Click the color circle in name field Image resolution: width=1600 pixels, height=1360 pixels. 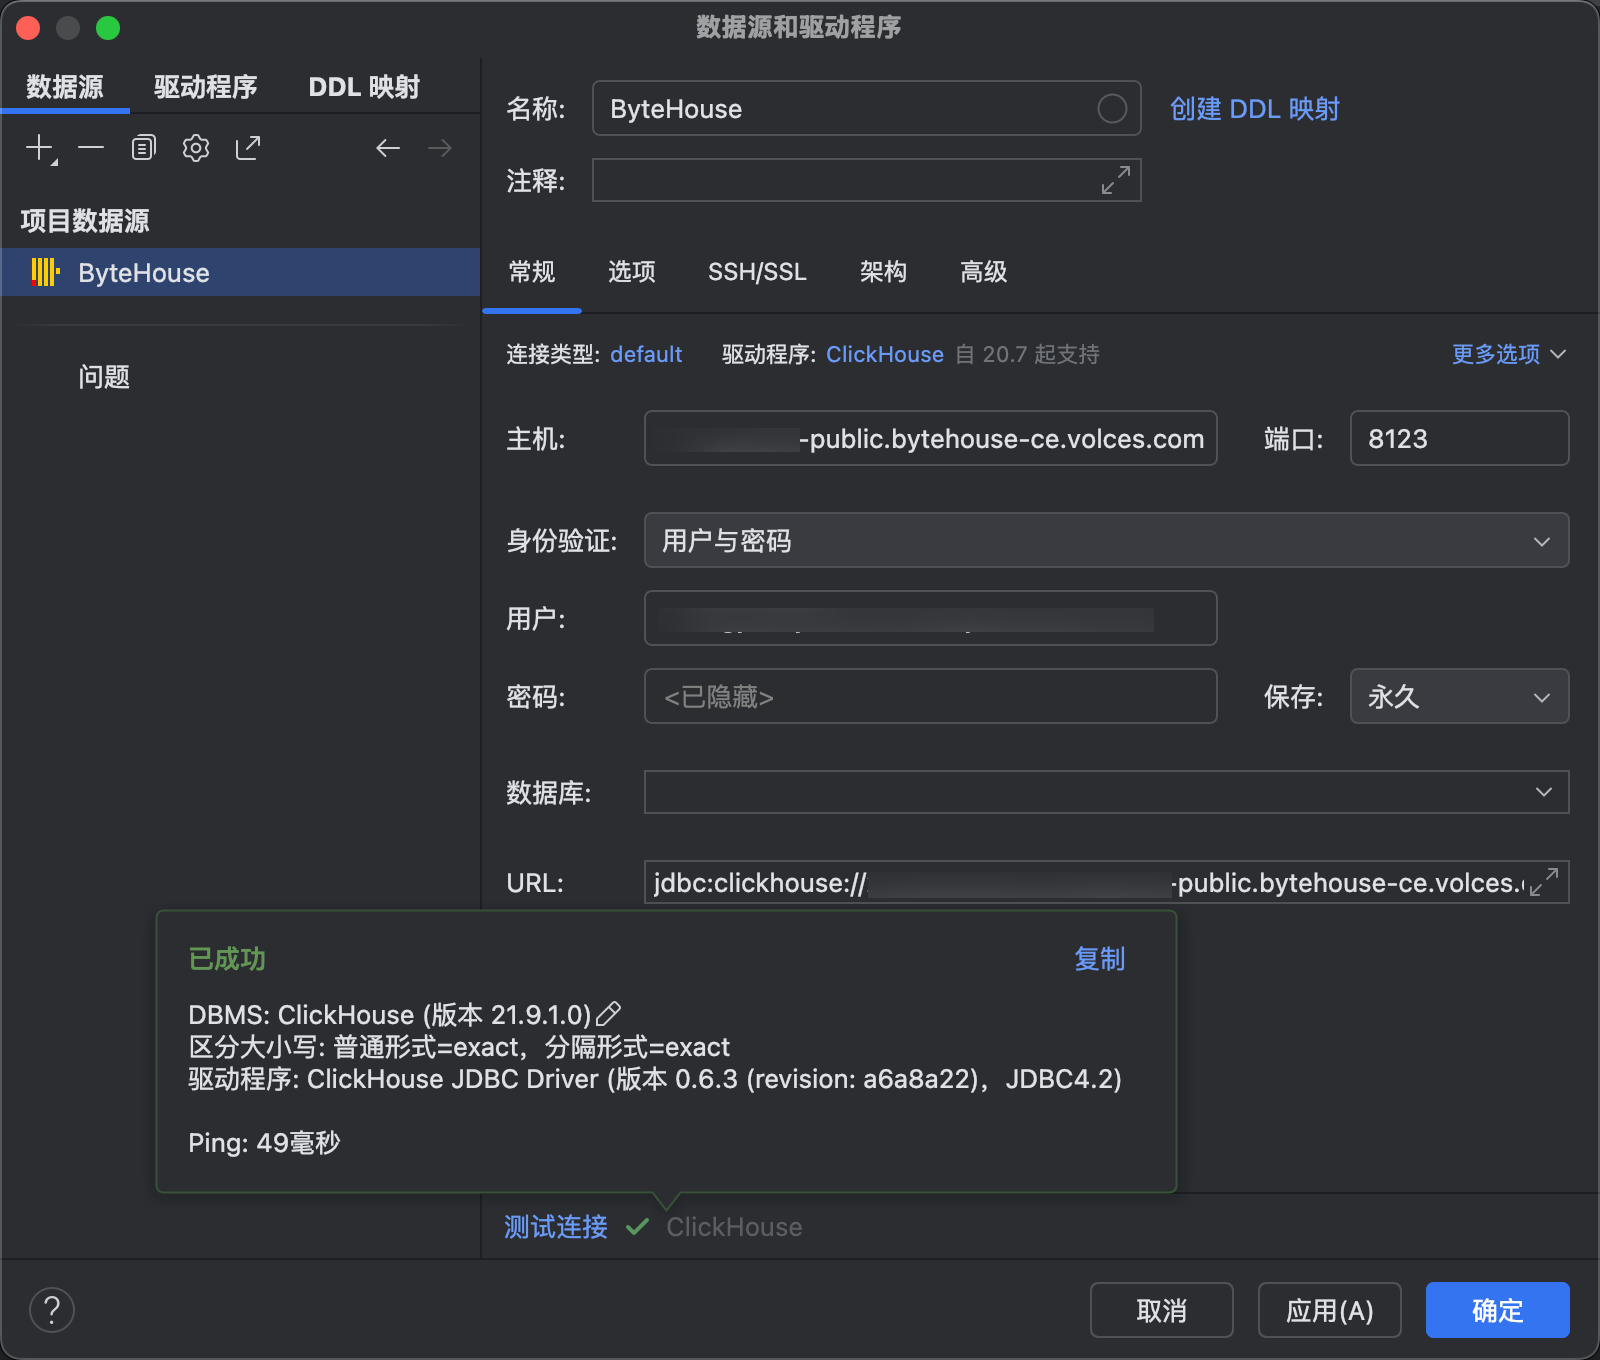click(x=1112, y=109)
